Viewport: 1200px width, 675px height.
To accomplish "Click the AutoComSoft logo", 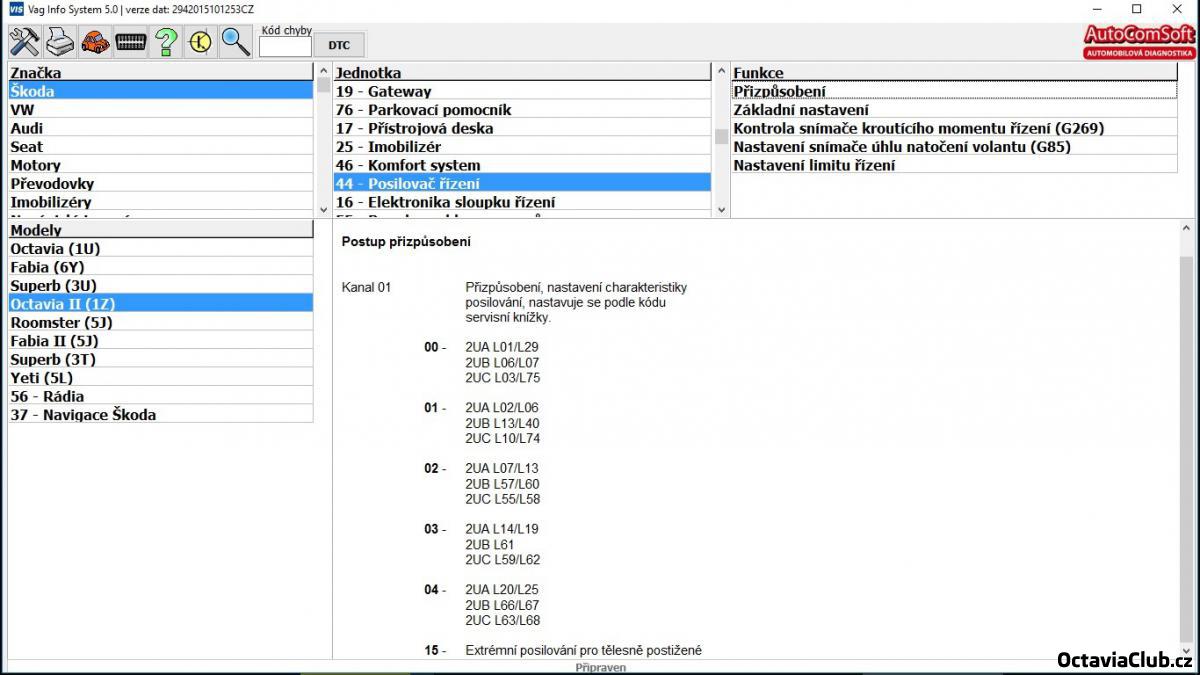I will 1139,41.
